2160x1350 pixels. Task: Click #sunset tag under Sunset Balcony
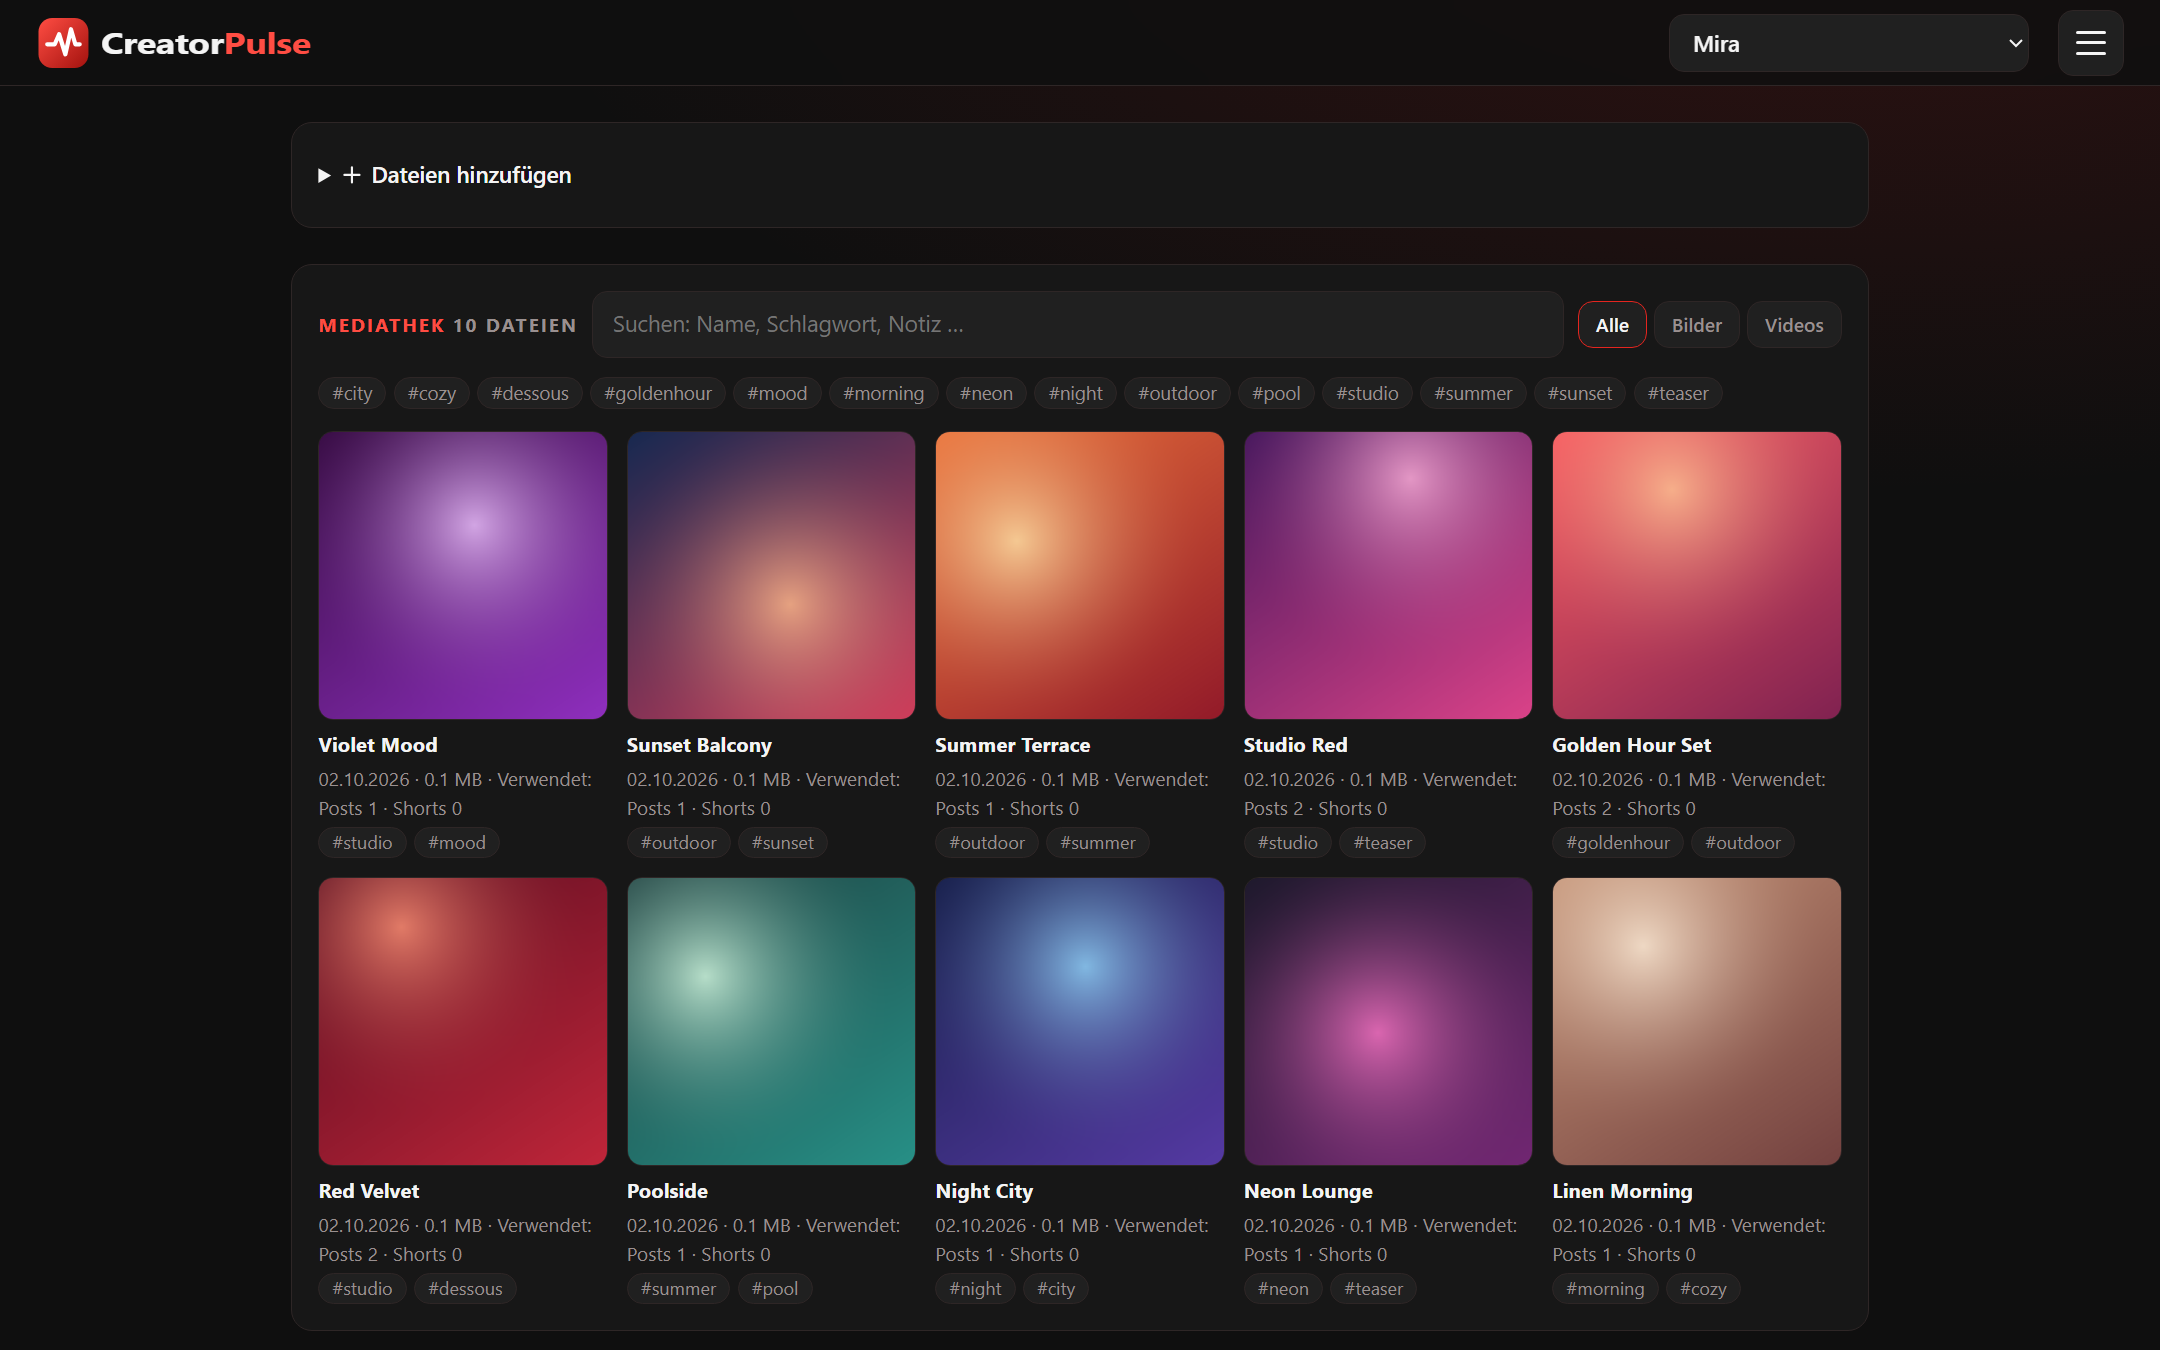(783, 843)
